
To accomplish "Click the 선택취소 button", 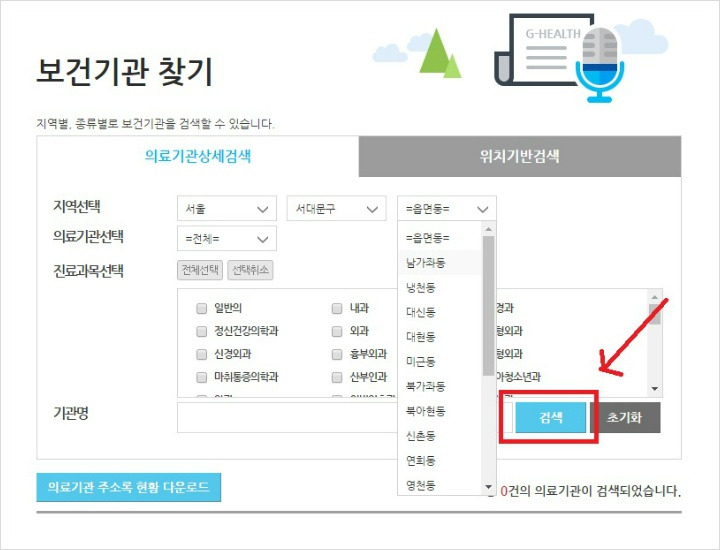I will point(250,270).
